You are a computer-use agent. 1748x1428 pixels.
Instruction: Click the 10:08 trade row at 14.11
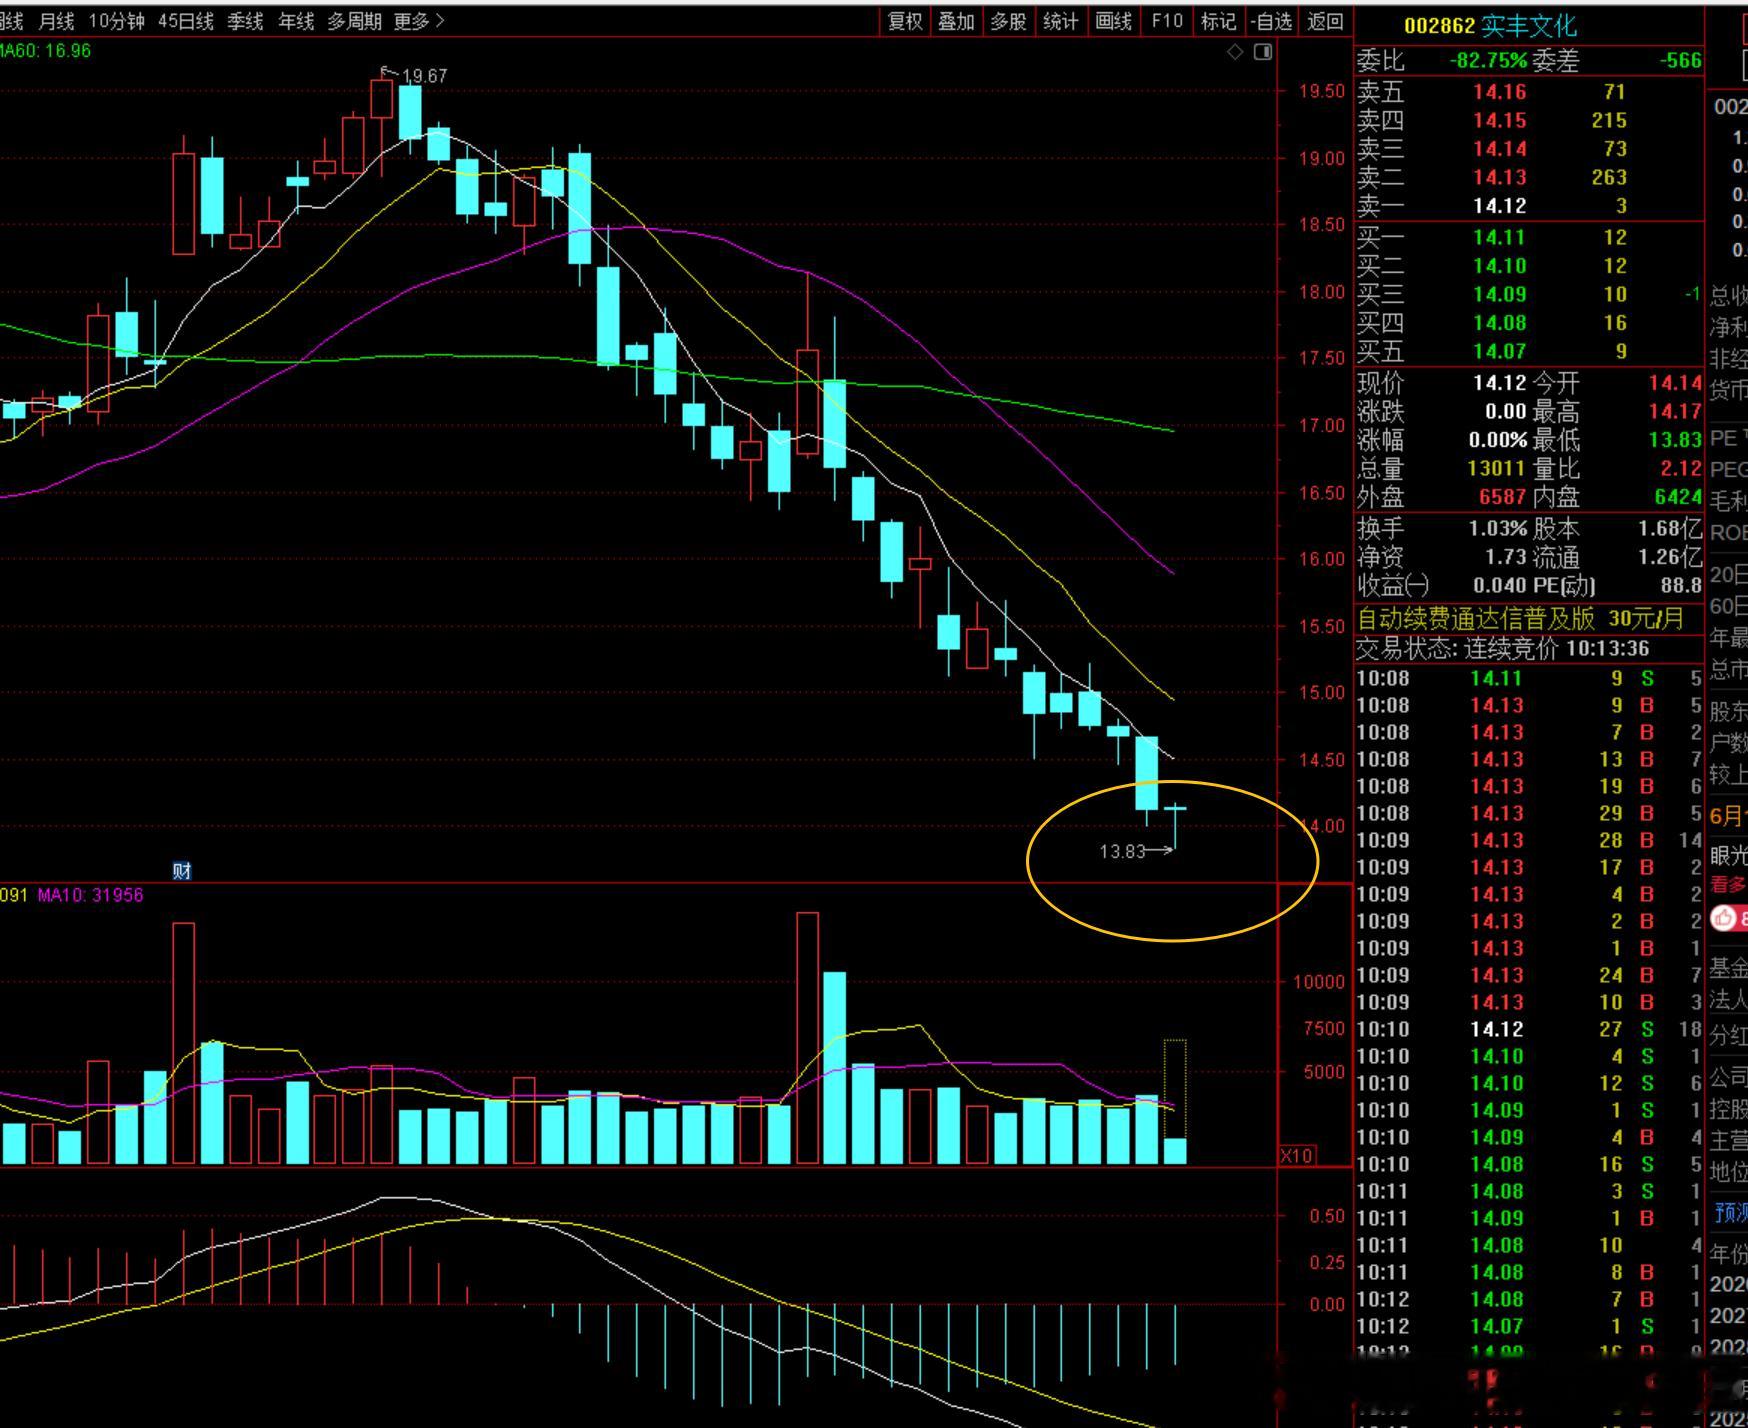click(1529, 678)
